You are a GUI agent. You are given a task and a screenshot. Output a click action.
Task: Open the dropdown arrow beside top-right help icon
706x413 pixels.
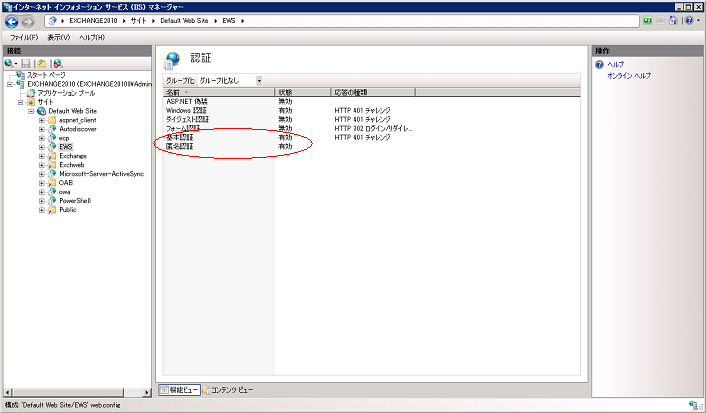tap(698, 21)
